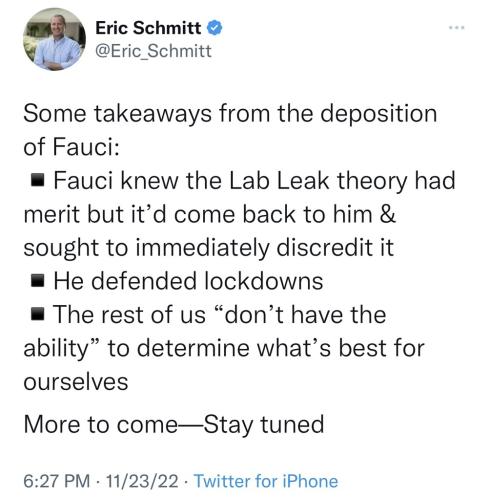Open the @Eric_Schmitt handle link

(153, 51)
